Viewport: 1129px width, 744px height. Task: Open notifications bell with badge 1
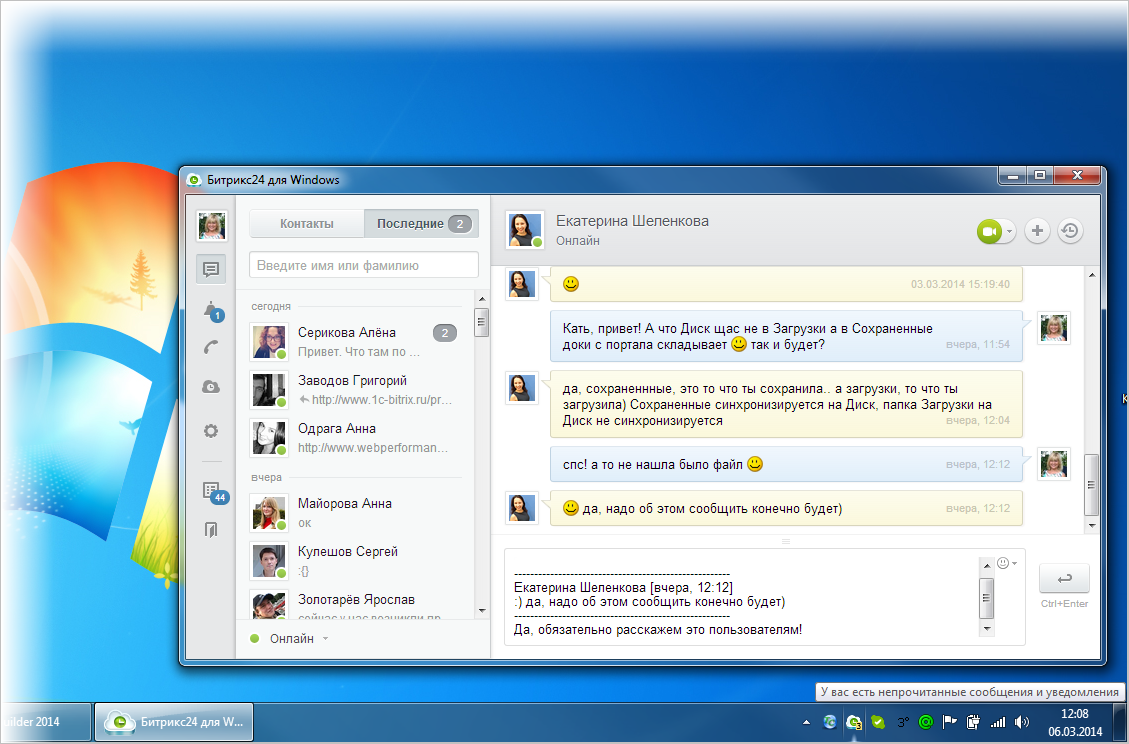212,311
